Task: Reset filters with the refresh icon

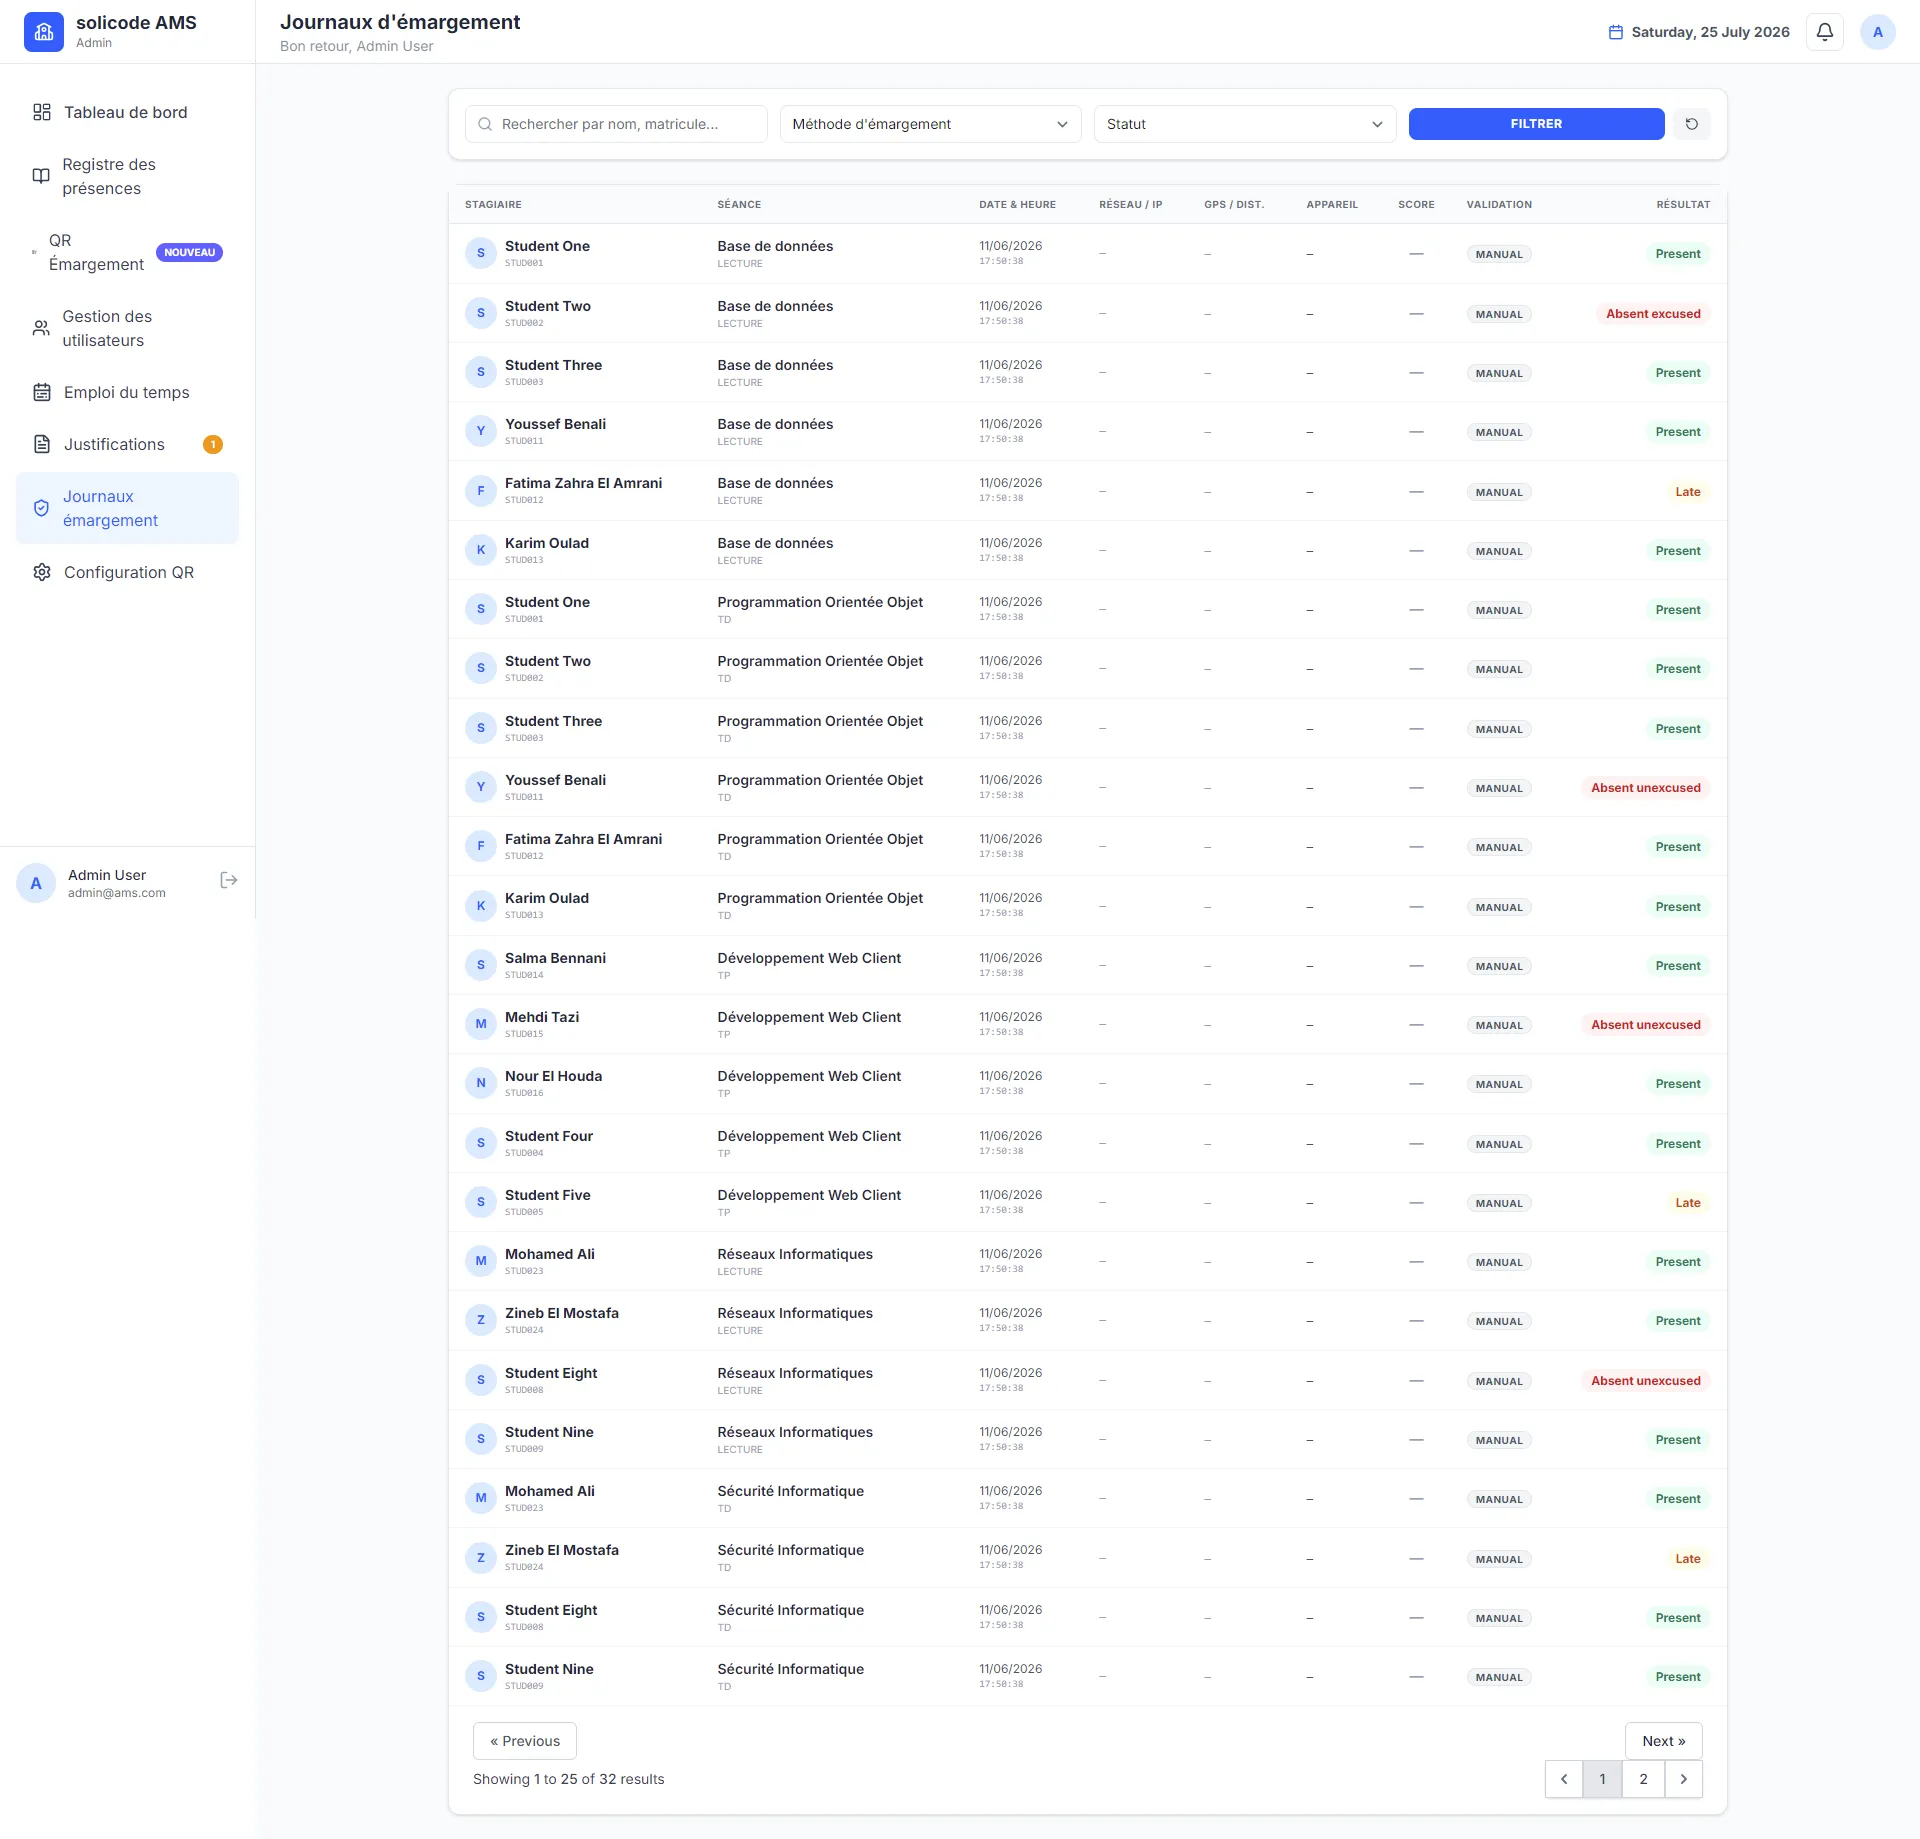Action: [x=1691, y=124]
